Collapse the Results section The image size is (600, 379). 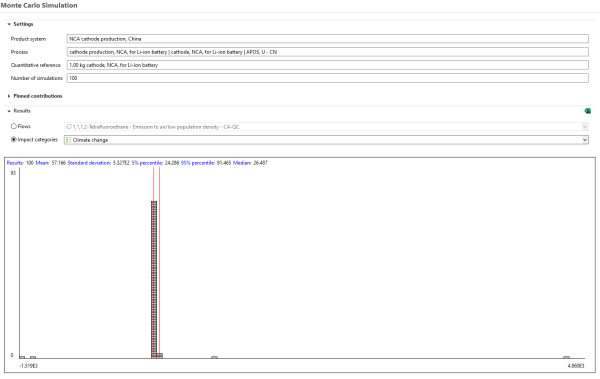(9, 111)
